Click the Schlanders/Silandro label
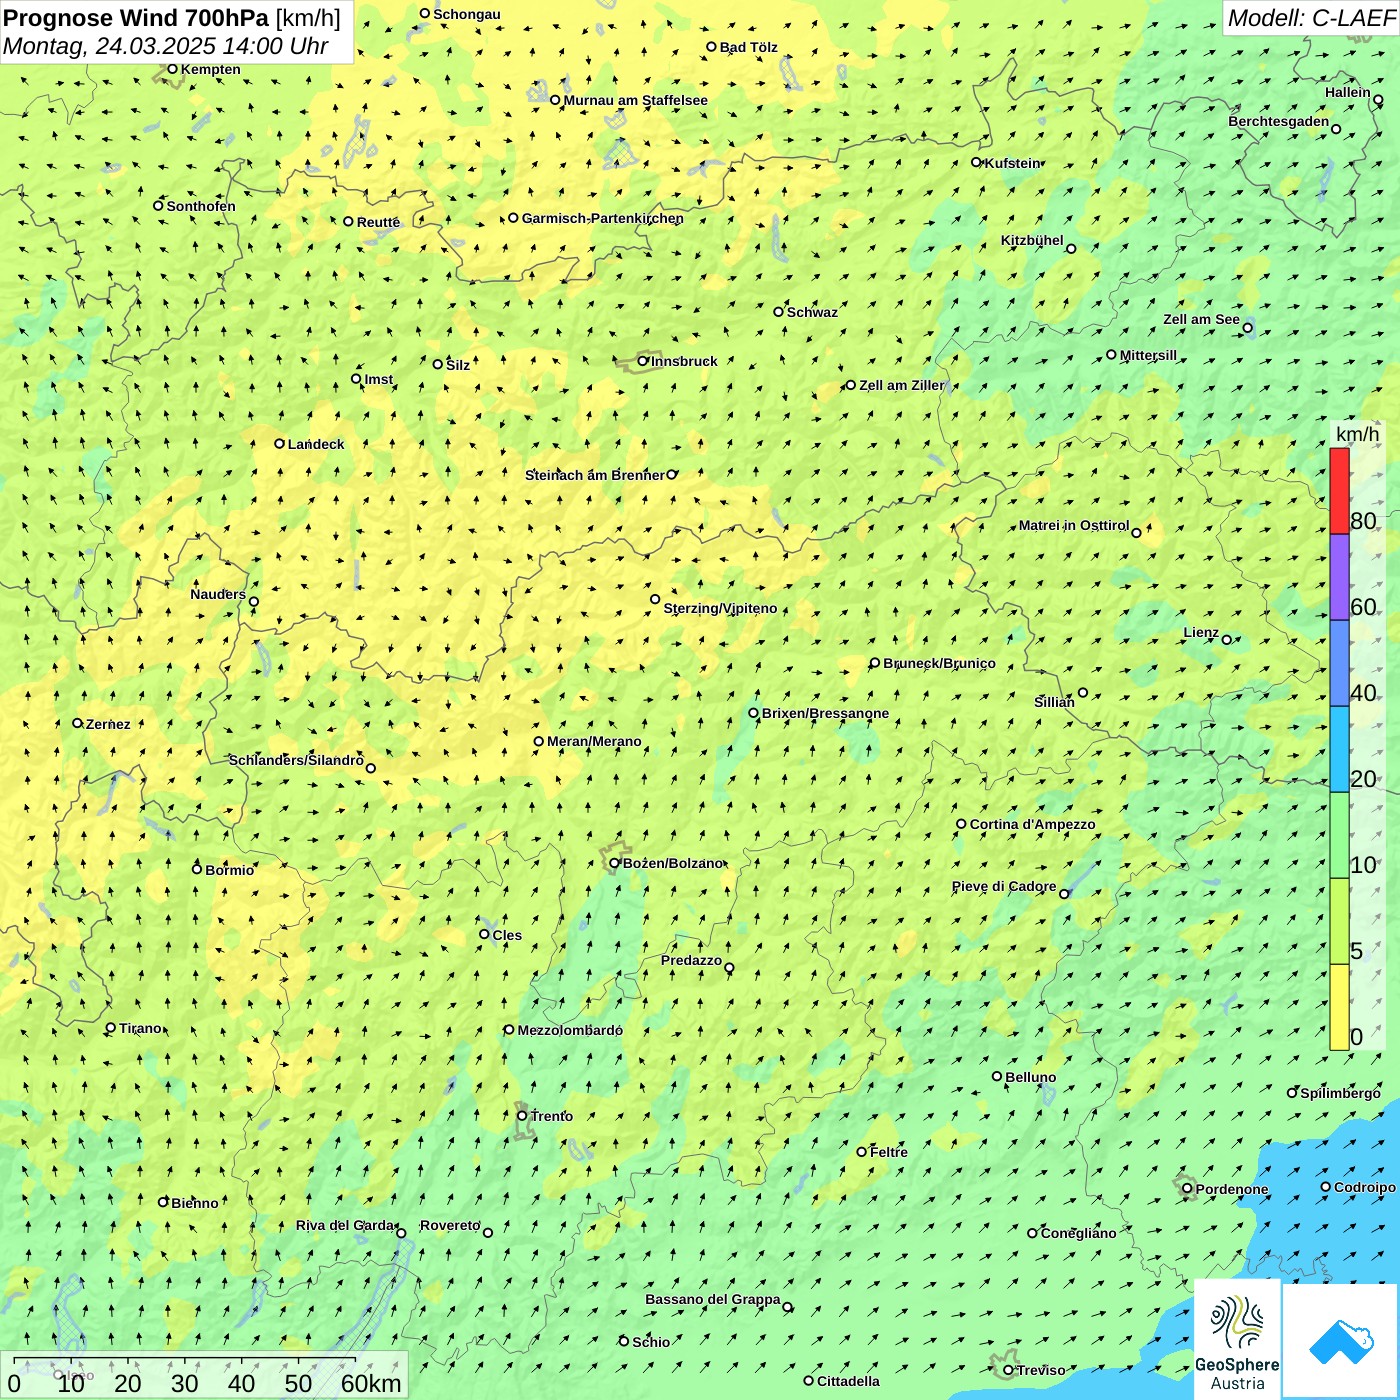1400x1400 pixels. pos(296,760)
